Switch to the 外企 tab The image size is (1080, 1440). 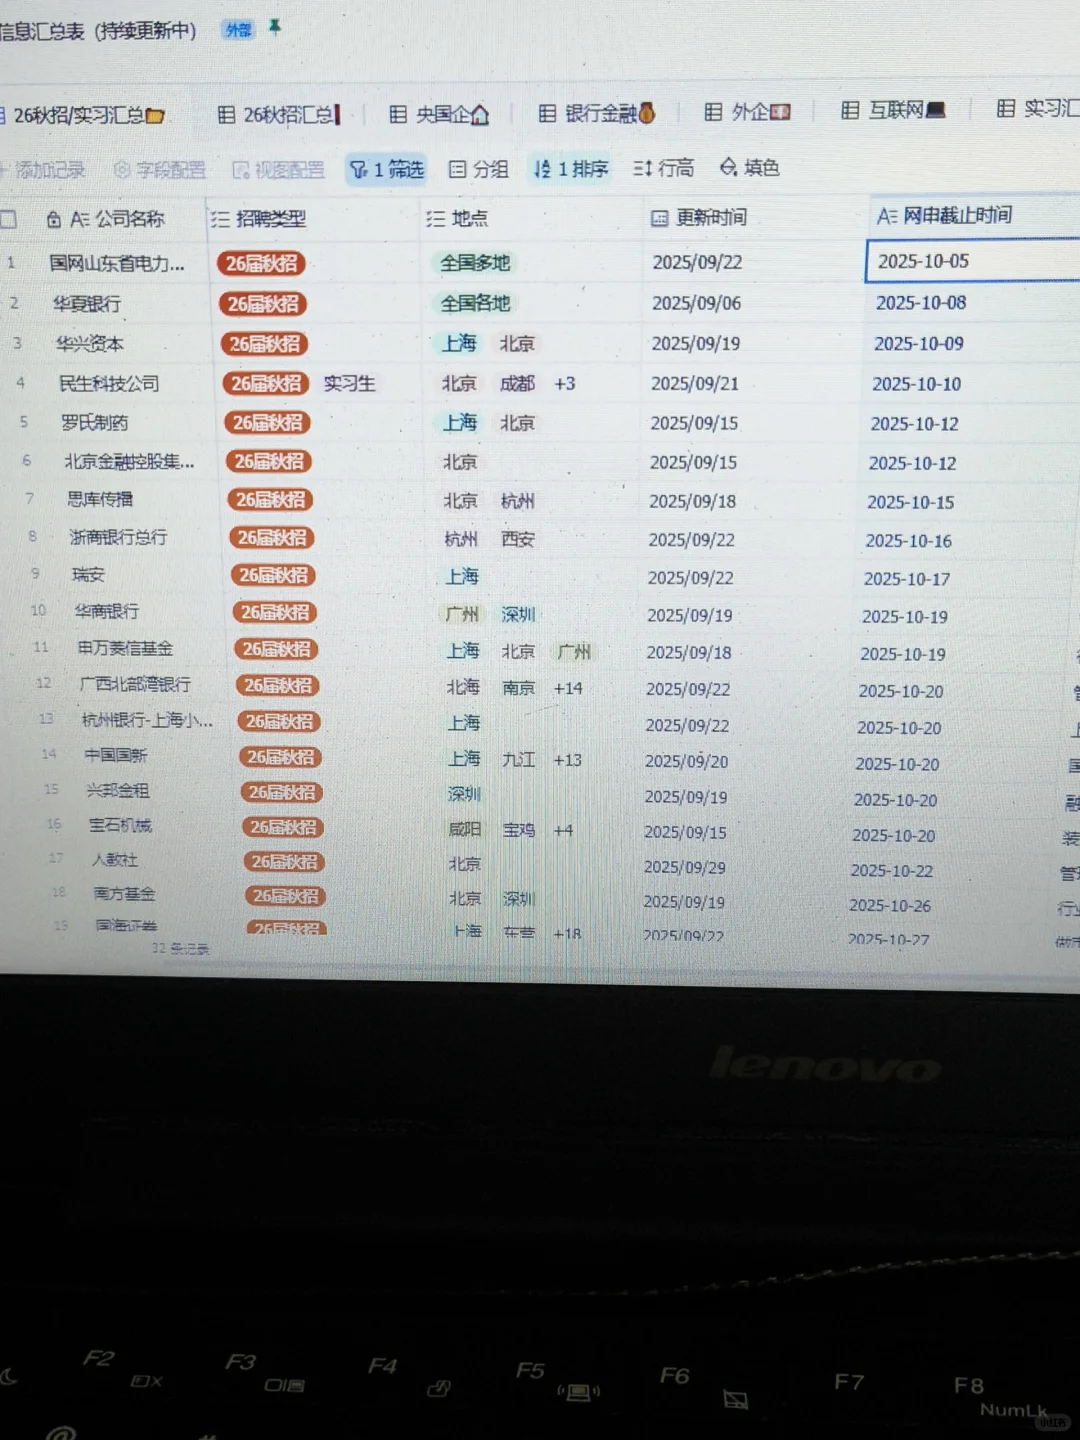747,111
